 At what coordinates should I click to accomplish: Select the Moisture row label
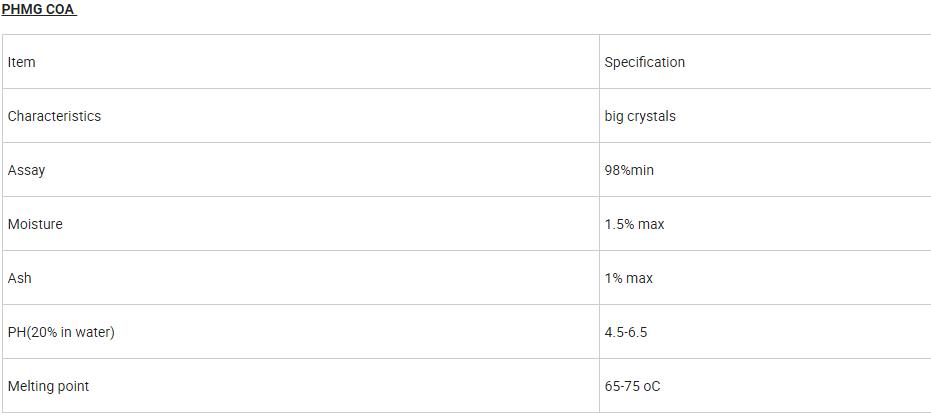[35, 224]
